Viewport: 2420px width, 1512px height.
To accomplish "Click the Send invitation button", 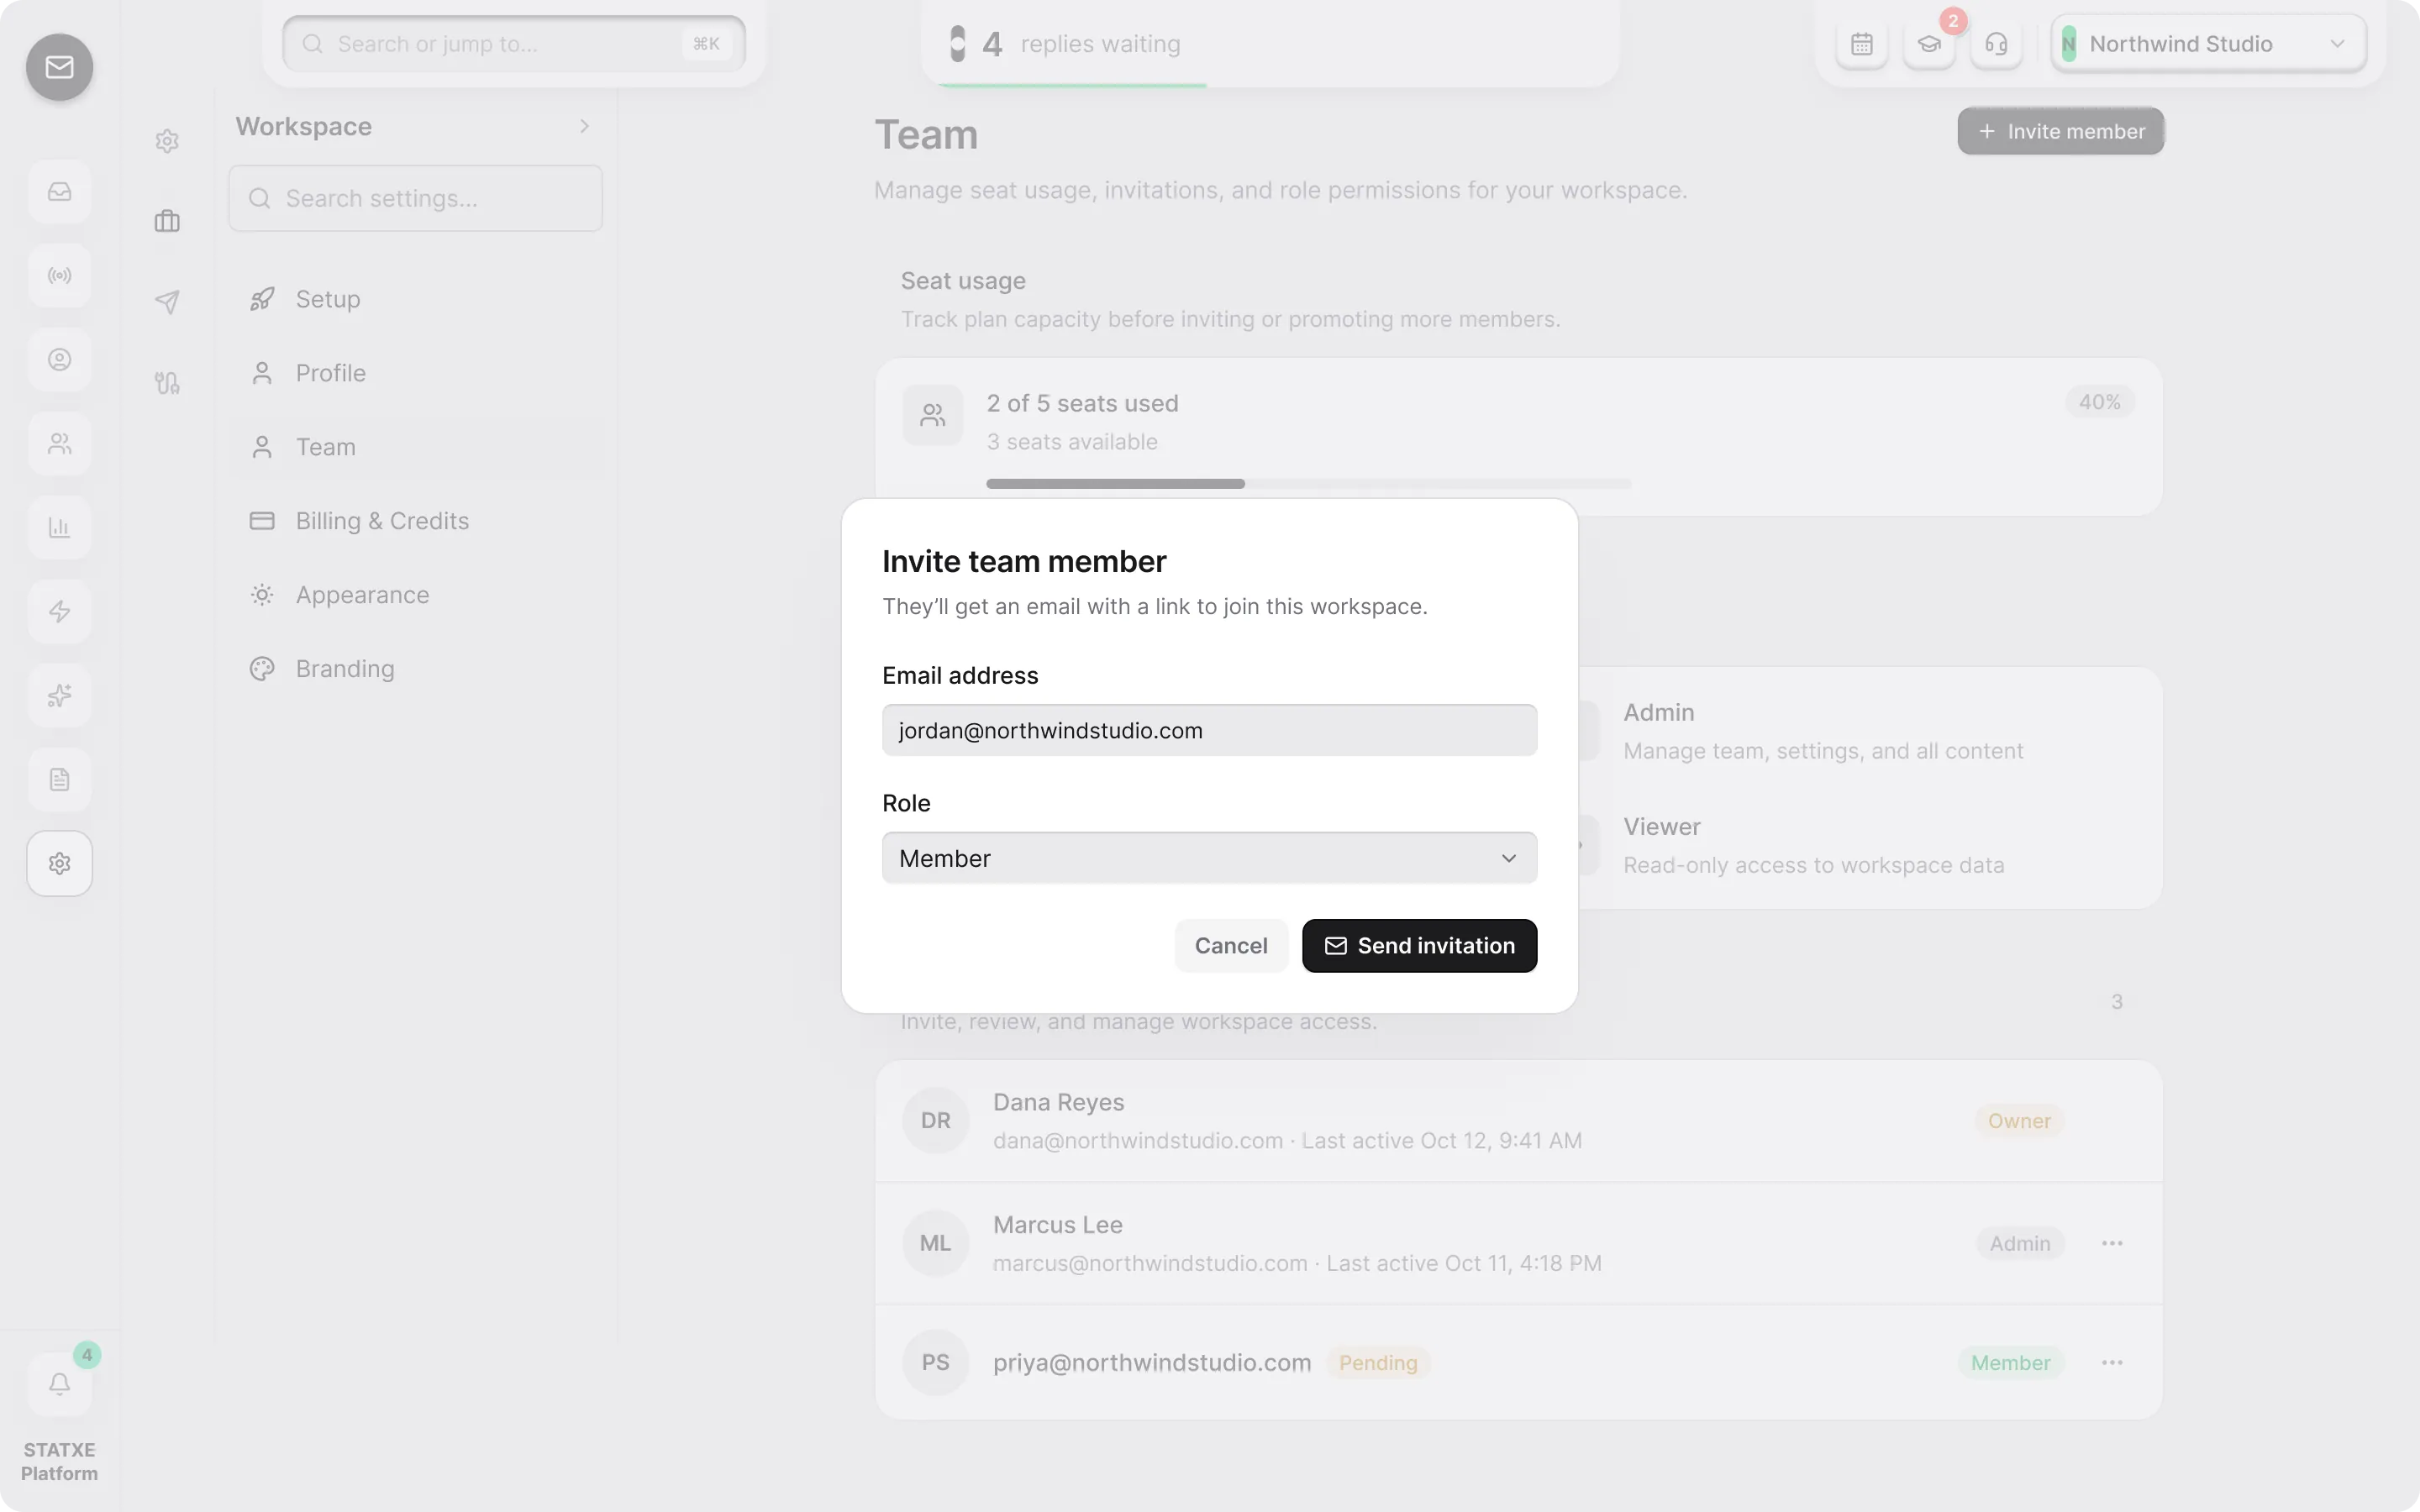I will click(x=1419, y=946).
